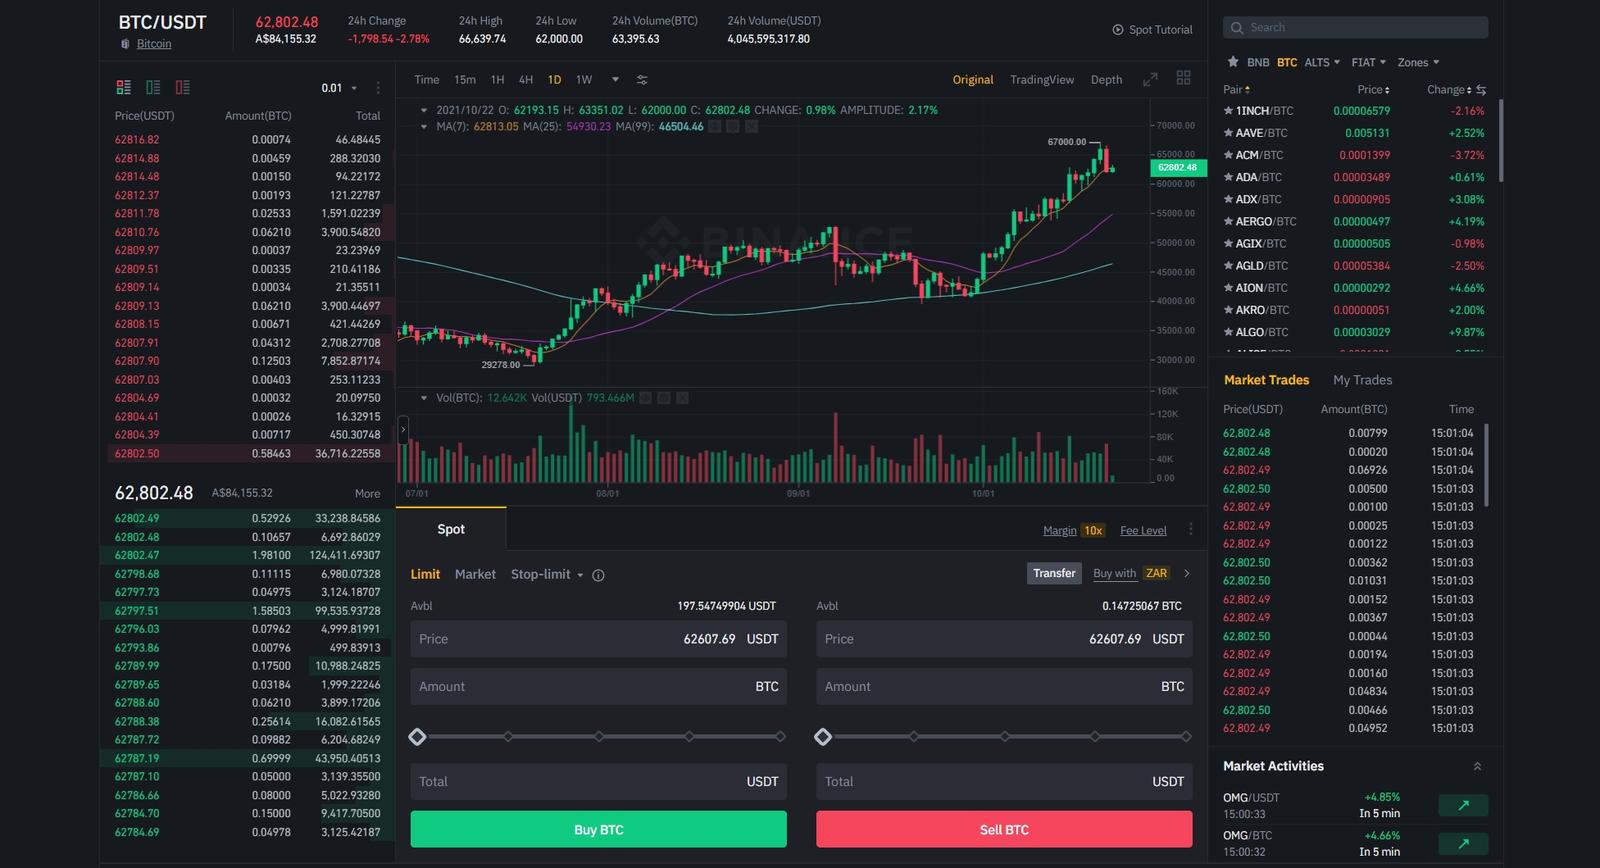Viewport: 1600px width, 868px height.
Task: Favorite the ADA/BTC pair star
Action: (x=1228, y=177)
